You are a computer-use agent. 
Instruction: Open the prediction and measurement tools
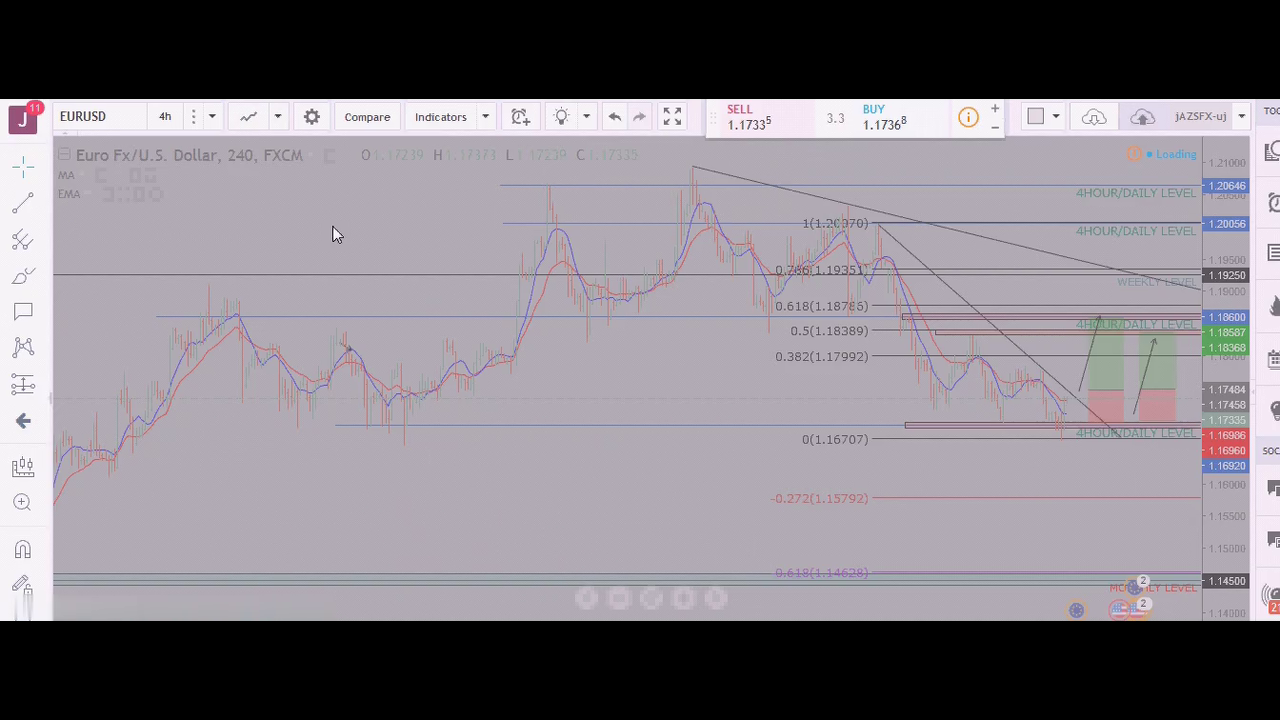tap(23, 384)
